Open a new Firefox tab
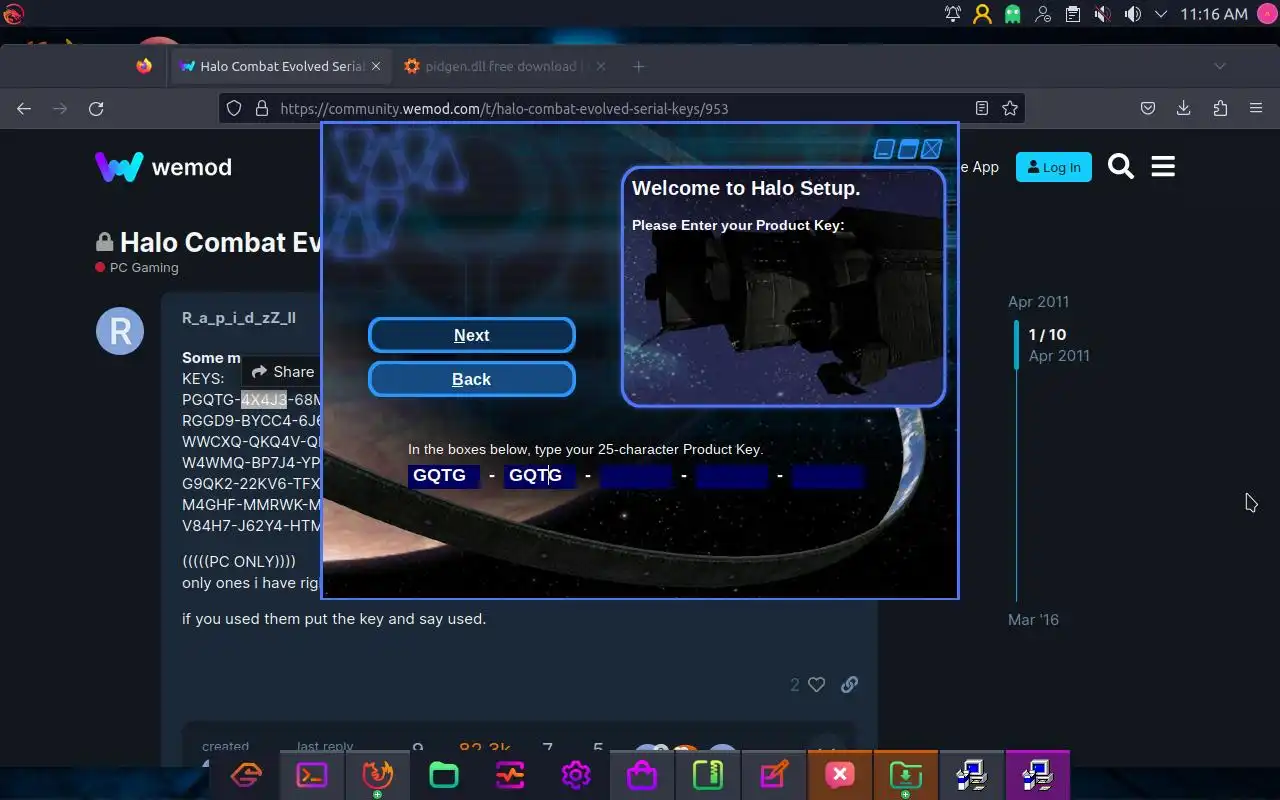The width and height of the screenshot is (1280, 800). 639,66
